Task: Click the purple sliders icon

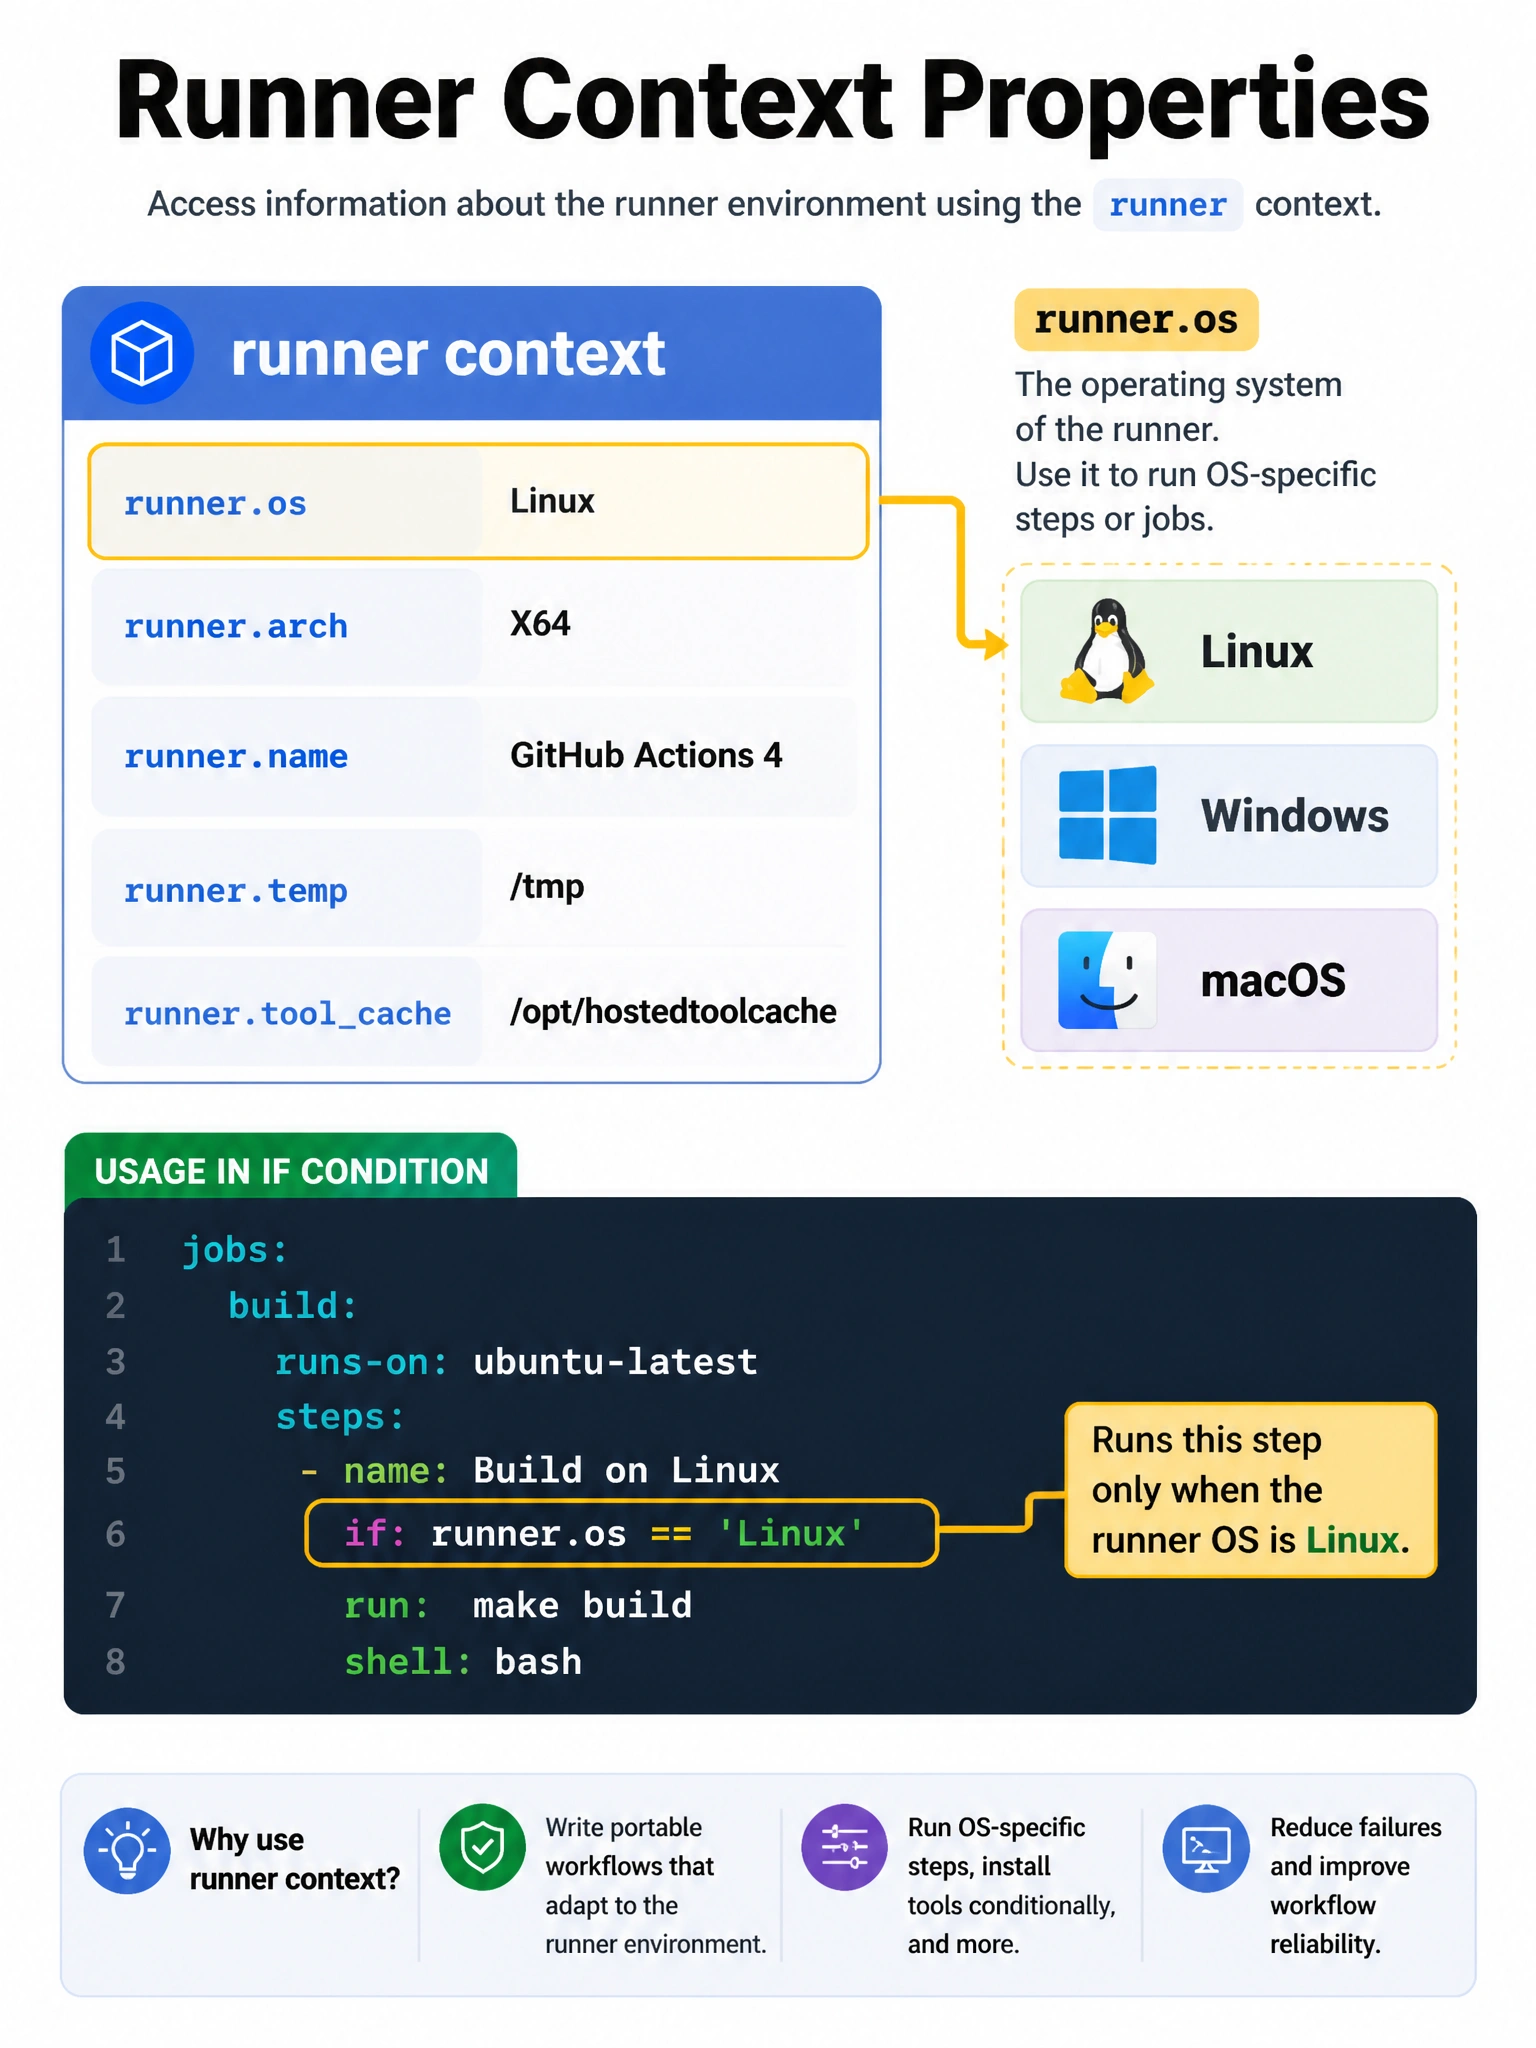Action: (x=844, y=1847)
